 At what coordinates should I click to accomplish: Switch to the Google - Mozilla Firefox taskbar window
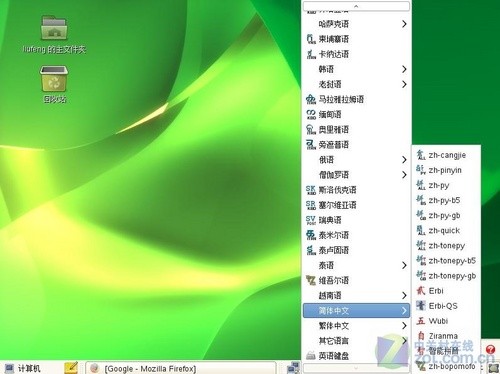[x=181, y=368]
